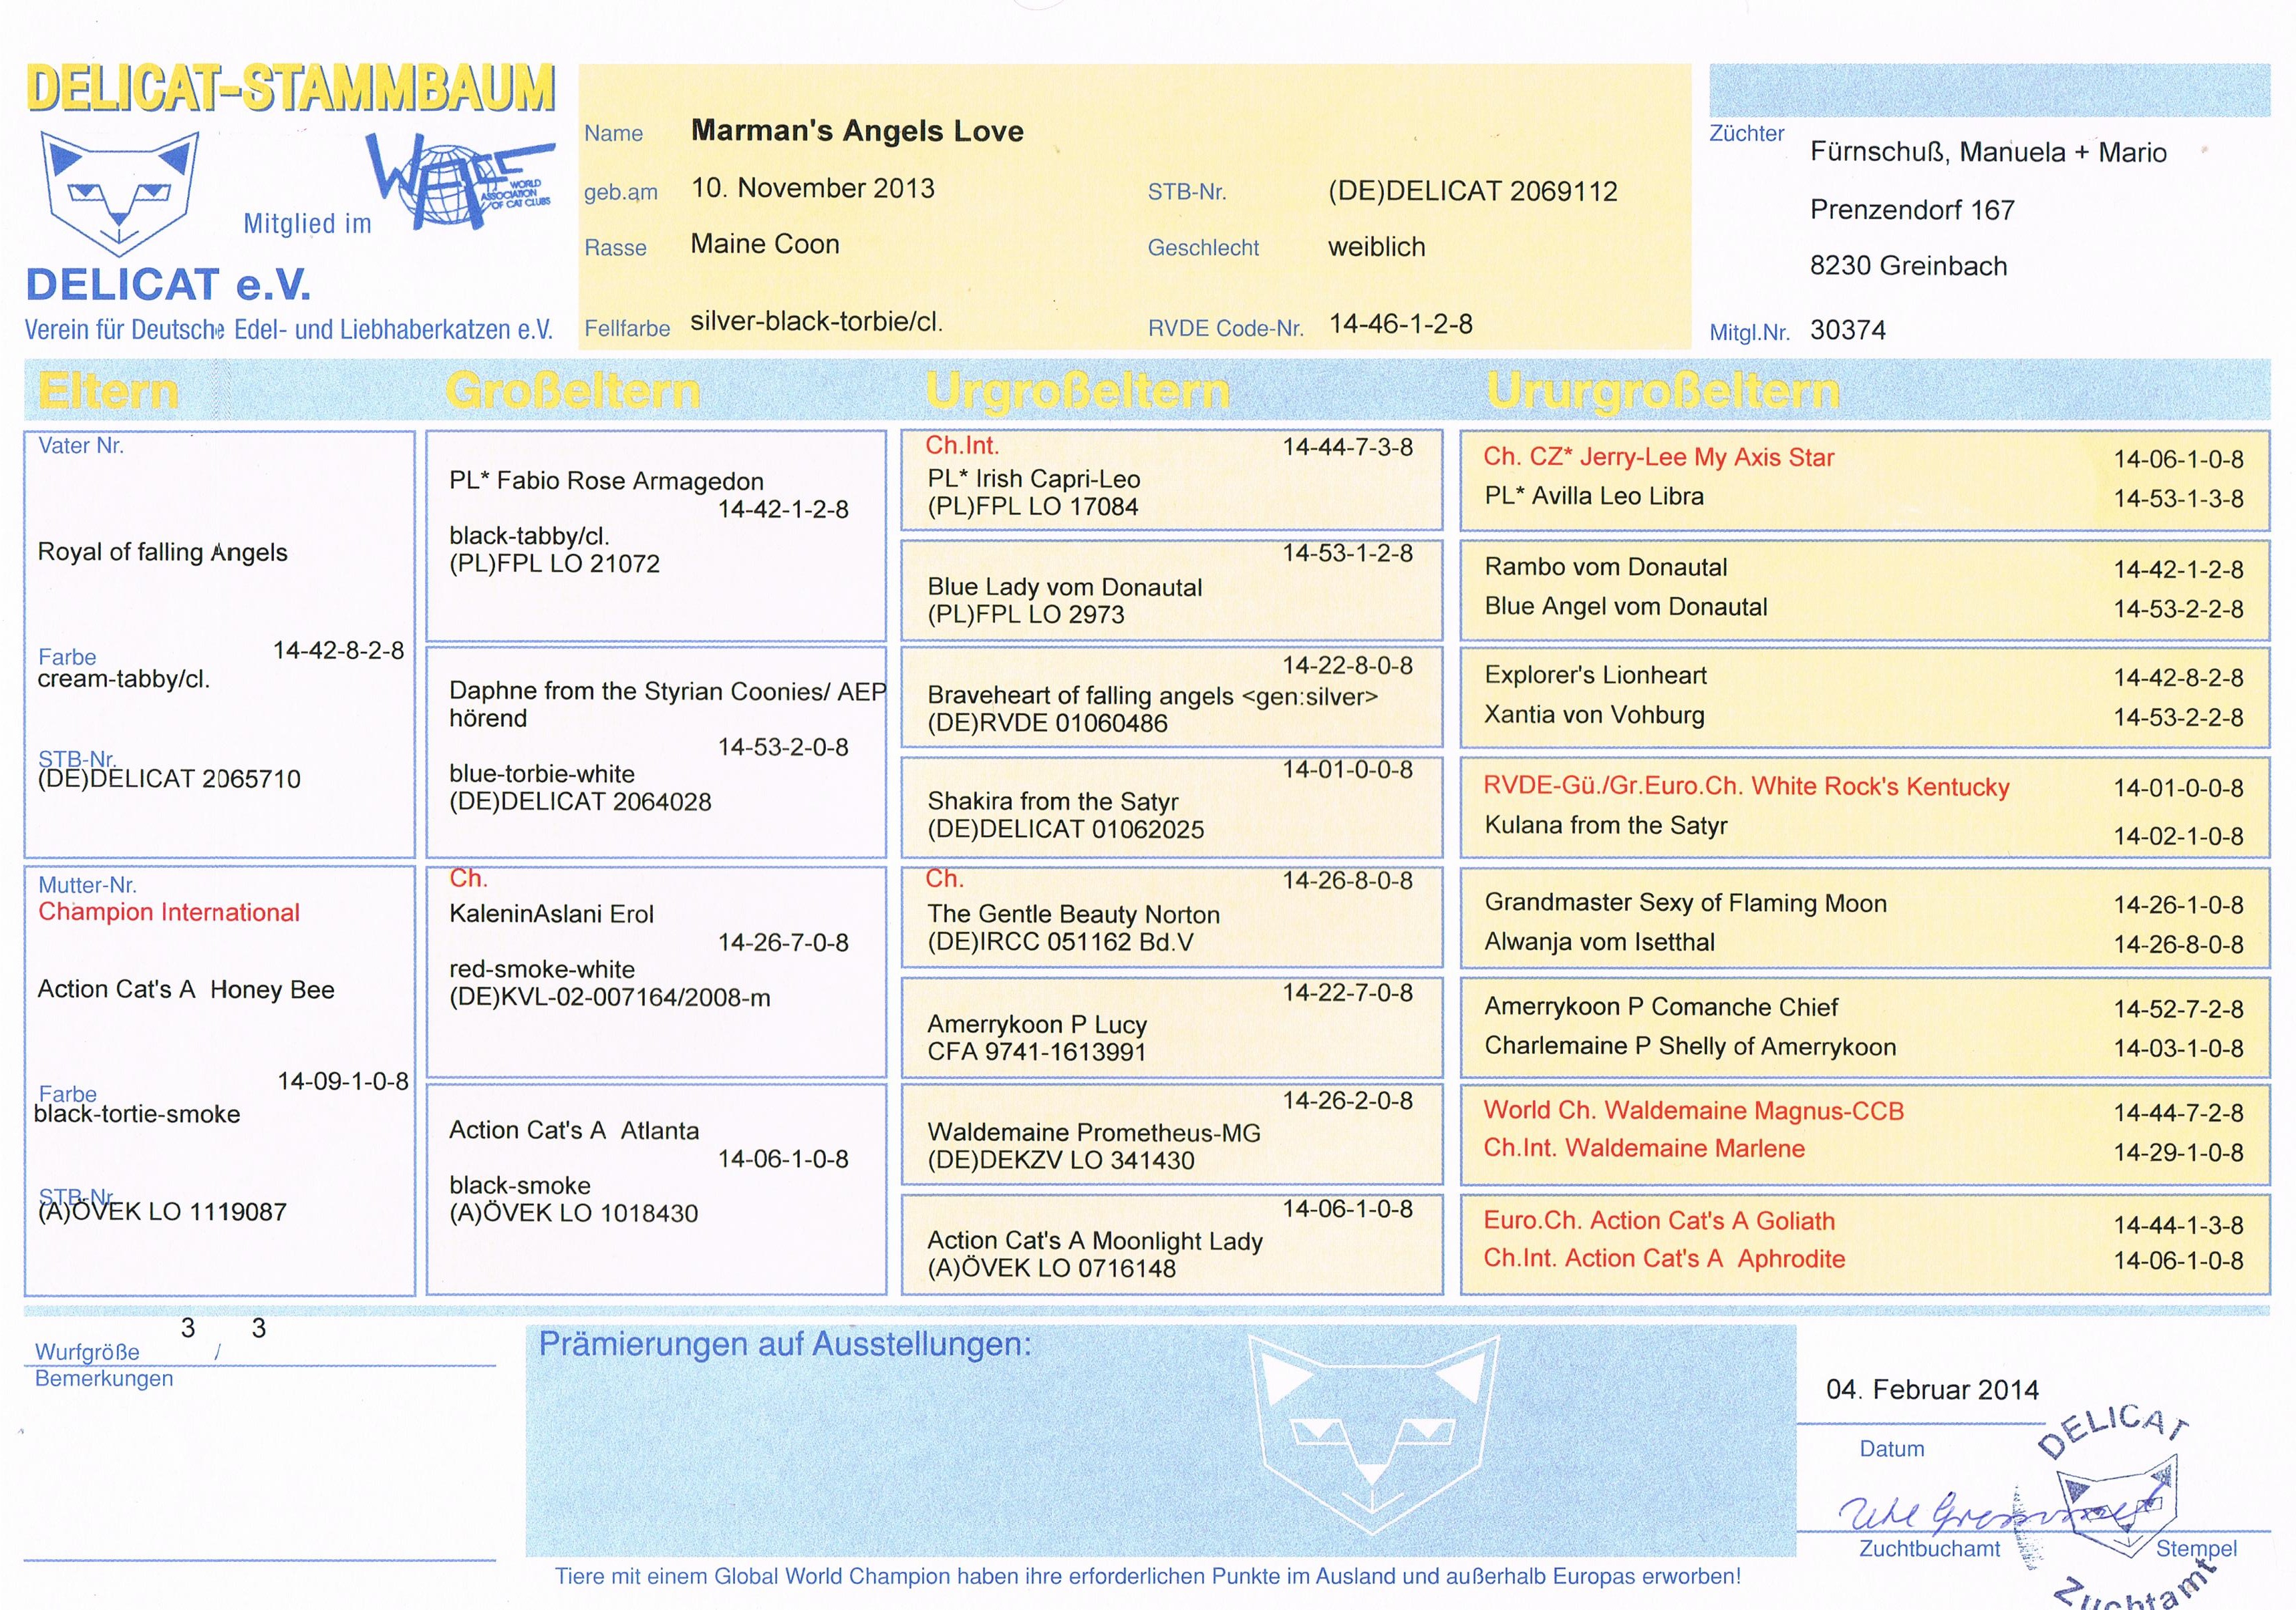
Task: Click father's color cream-tabby/cl.
Action: (x=124, y=679)
